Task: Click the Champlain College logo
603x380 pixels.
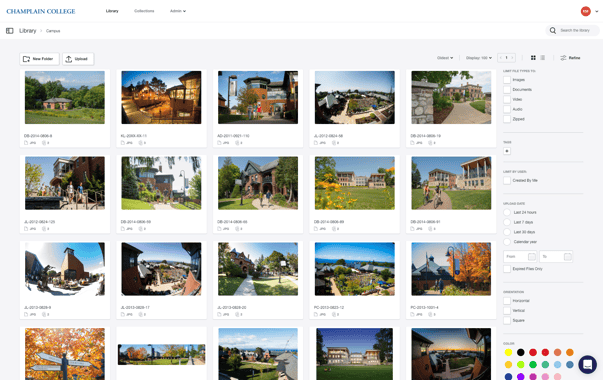Action: pyautogui.click(x=41, y=11)
